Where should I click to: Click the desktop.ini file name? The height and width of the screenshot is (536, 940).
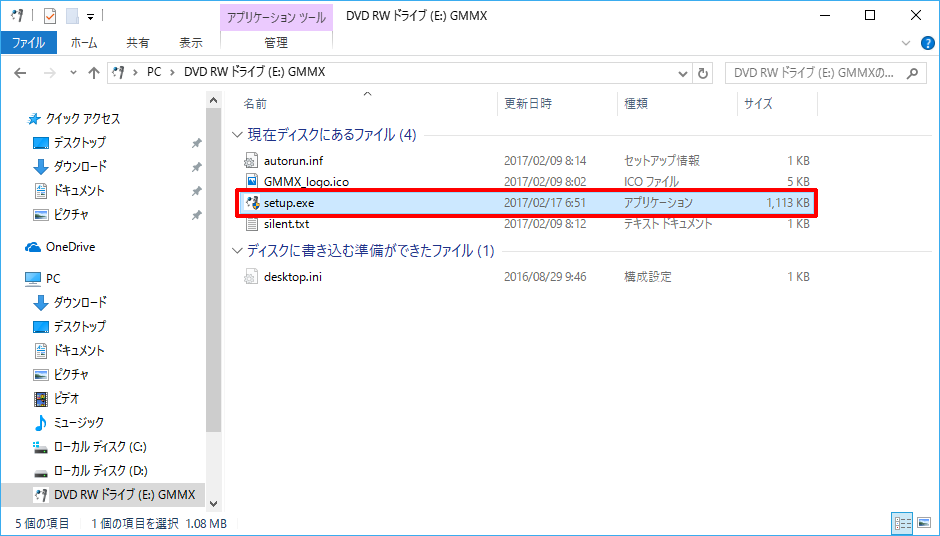coord(293,277)
